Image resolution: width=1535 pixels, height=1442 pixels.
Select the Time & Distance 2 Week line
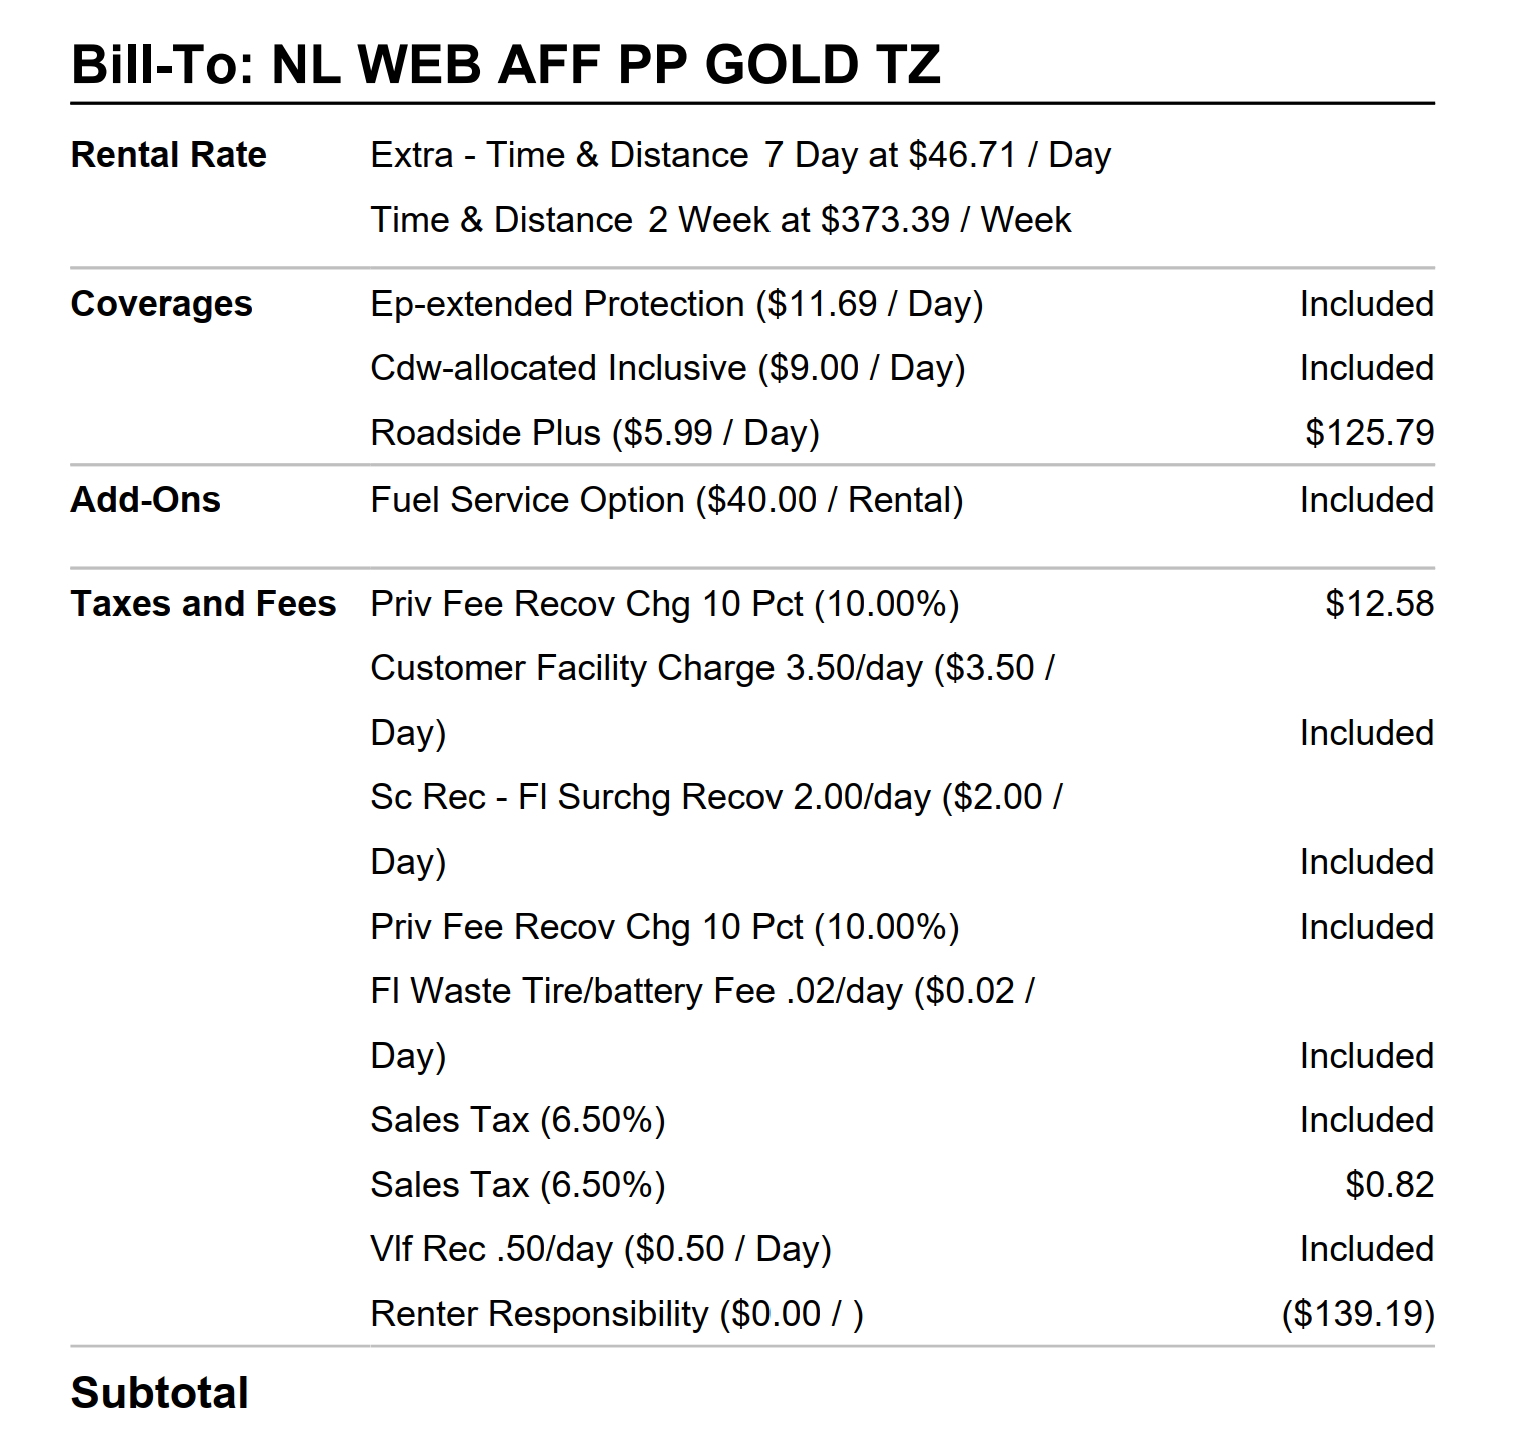720,220
